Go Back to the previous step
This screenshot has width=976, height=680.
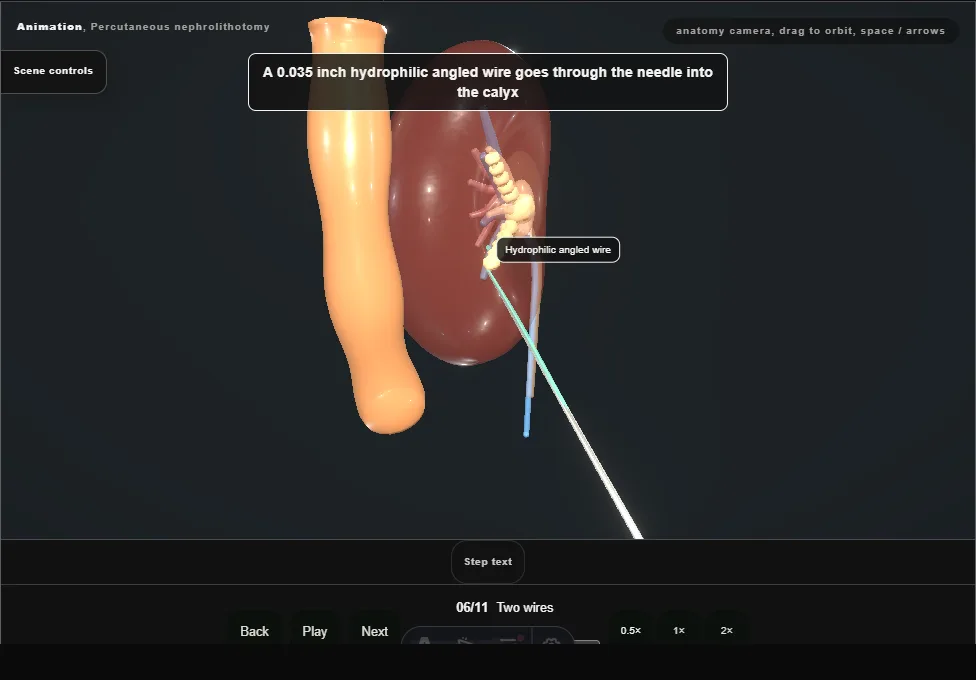pos(255,631)
